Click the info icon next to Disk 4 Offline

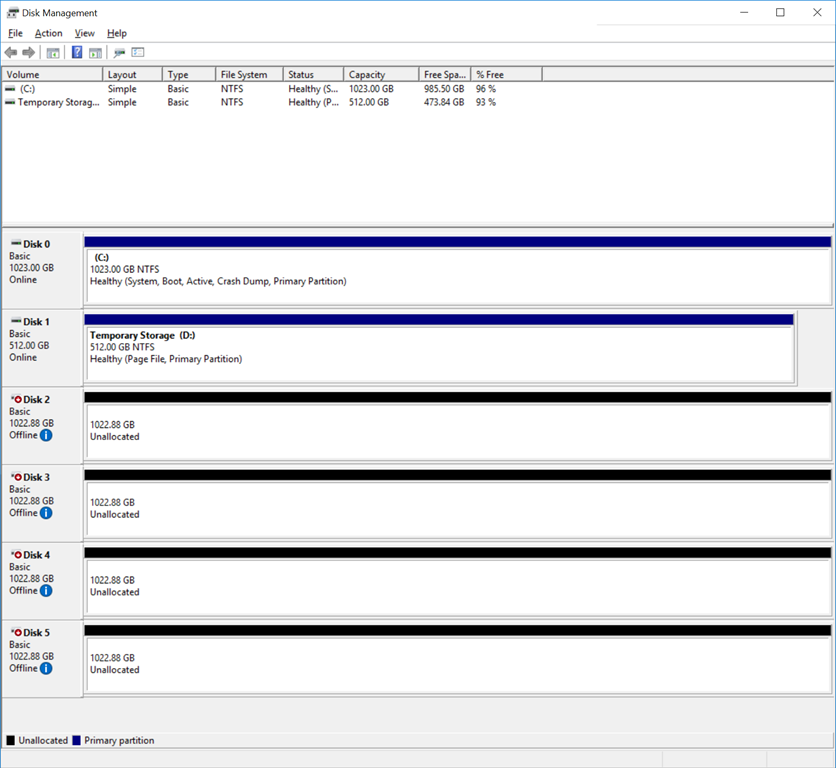coord(46,591)
